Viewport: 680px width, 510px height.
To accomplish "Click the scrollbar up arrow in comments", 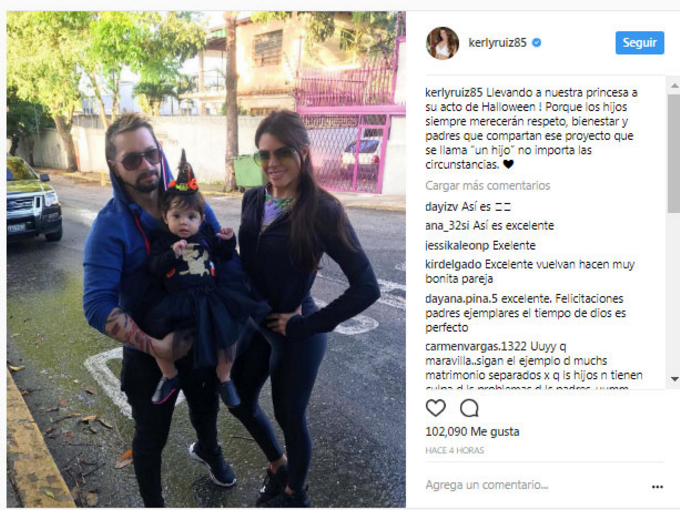I will (x=674, y=85).
